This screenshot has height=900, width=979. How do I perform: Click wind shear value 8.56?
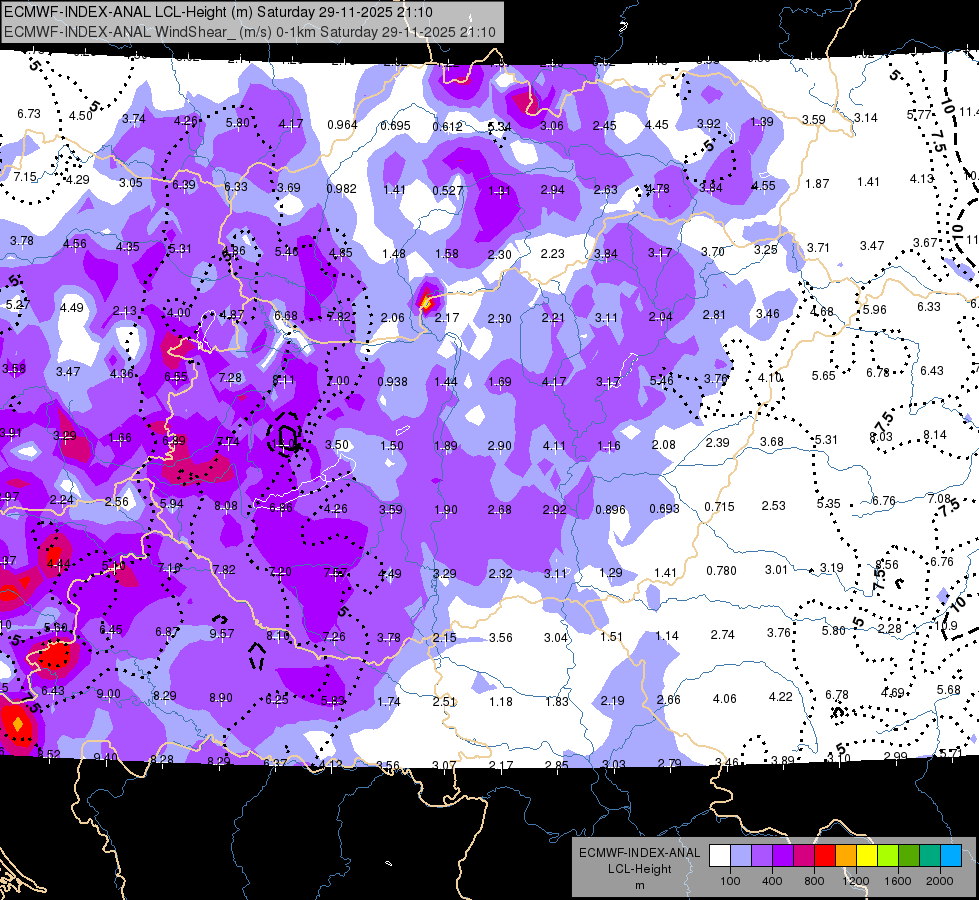[887, 565]
